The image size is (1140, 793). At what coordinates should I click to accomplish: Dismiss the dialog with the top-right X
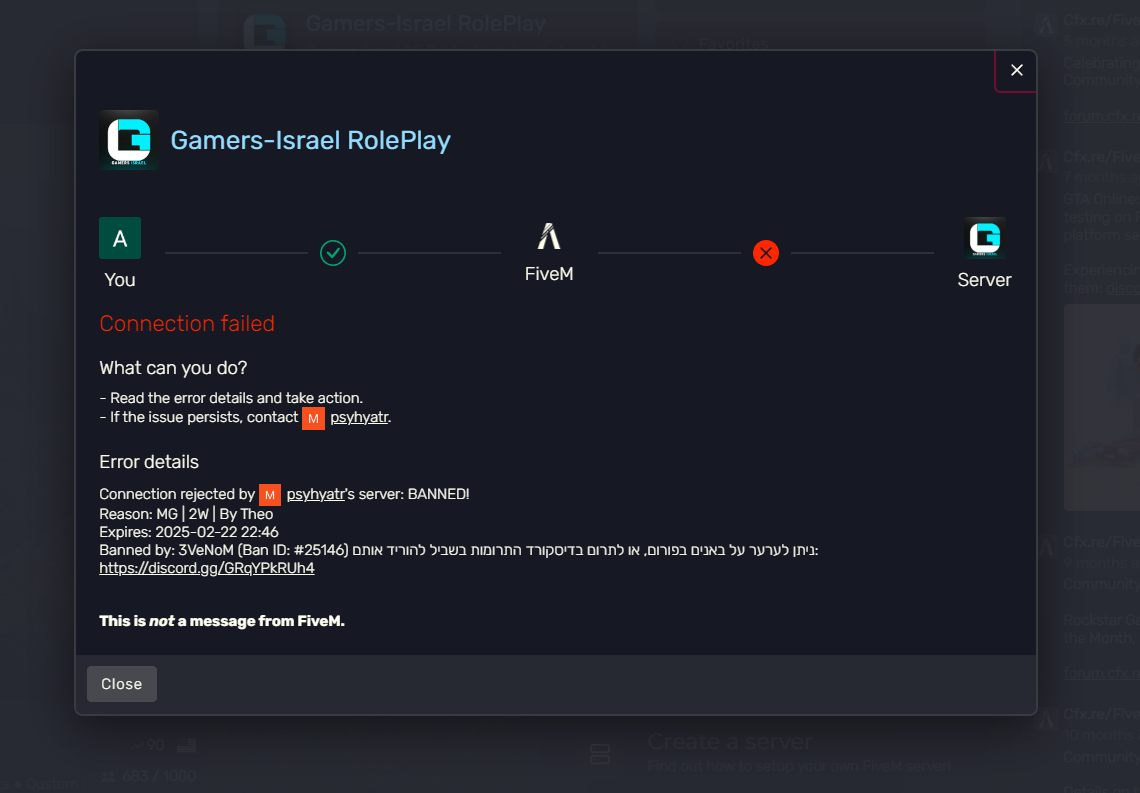tap(1016, 70)
